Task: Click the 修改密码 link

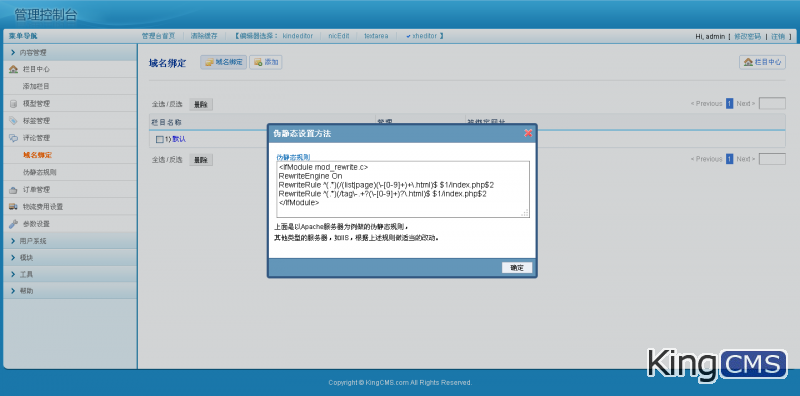Action: point(747,37)
